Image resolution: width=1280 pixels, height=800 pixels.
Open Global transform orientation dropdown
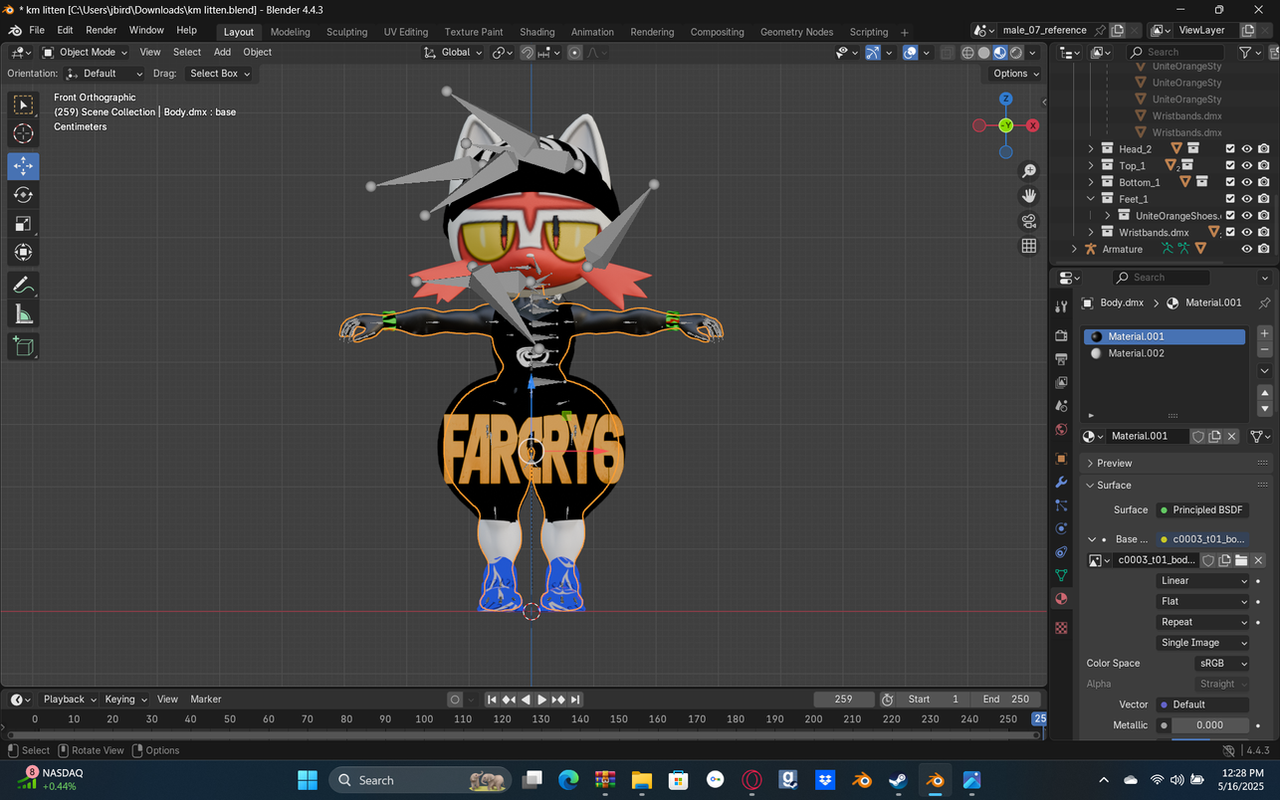454,52
